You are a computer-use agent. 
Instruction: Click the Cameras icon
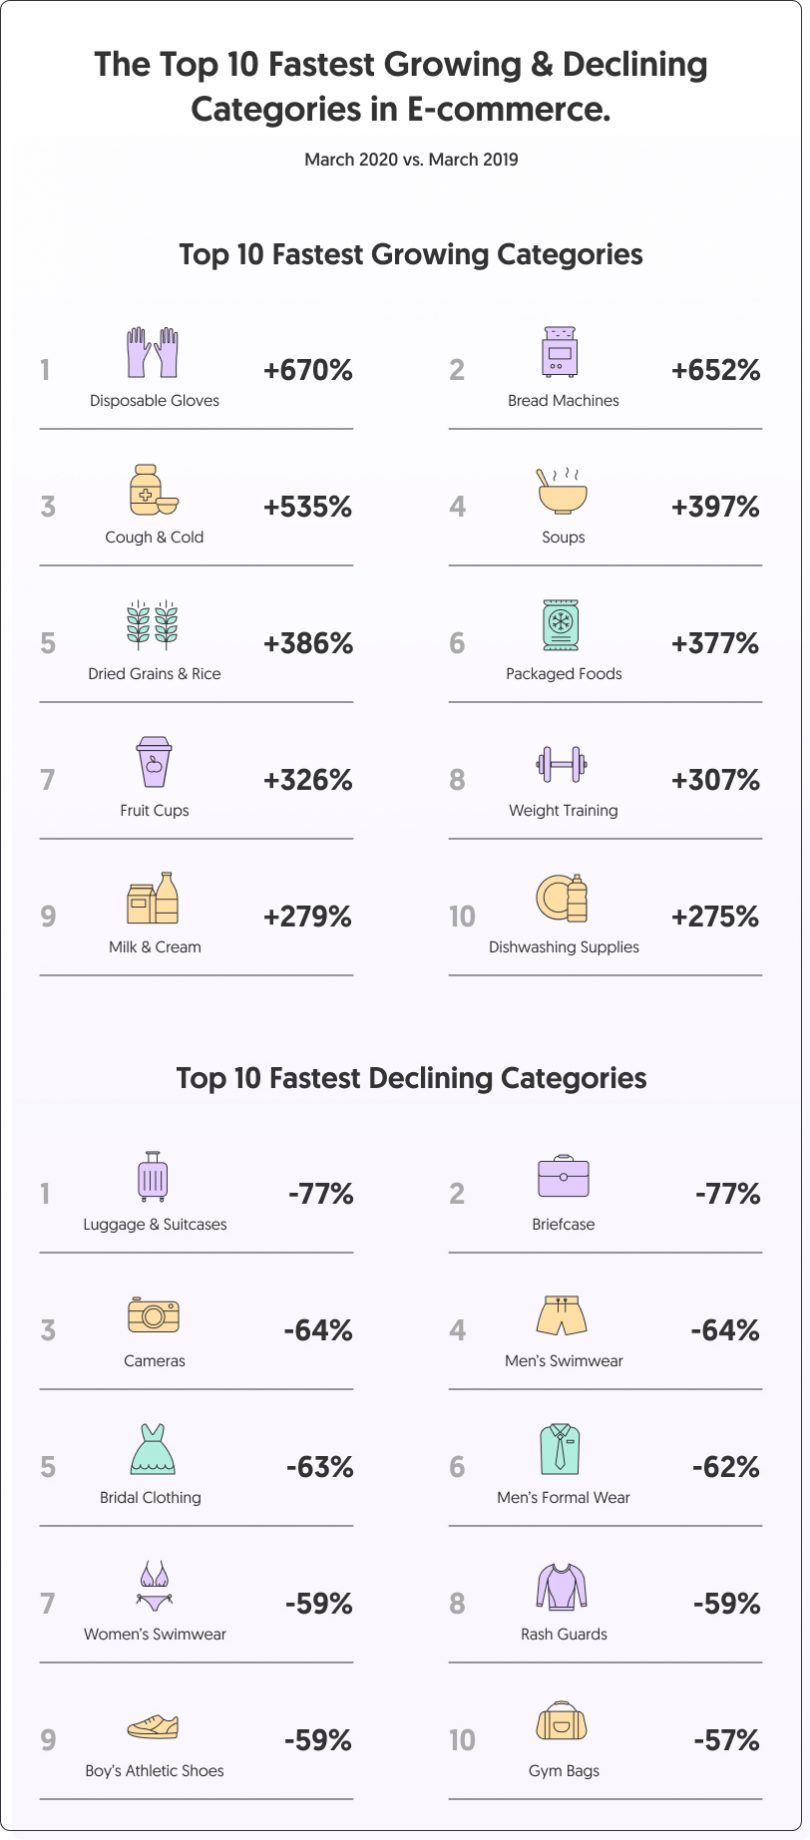(153, 1314)
